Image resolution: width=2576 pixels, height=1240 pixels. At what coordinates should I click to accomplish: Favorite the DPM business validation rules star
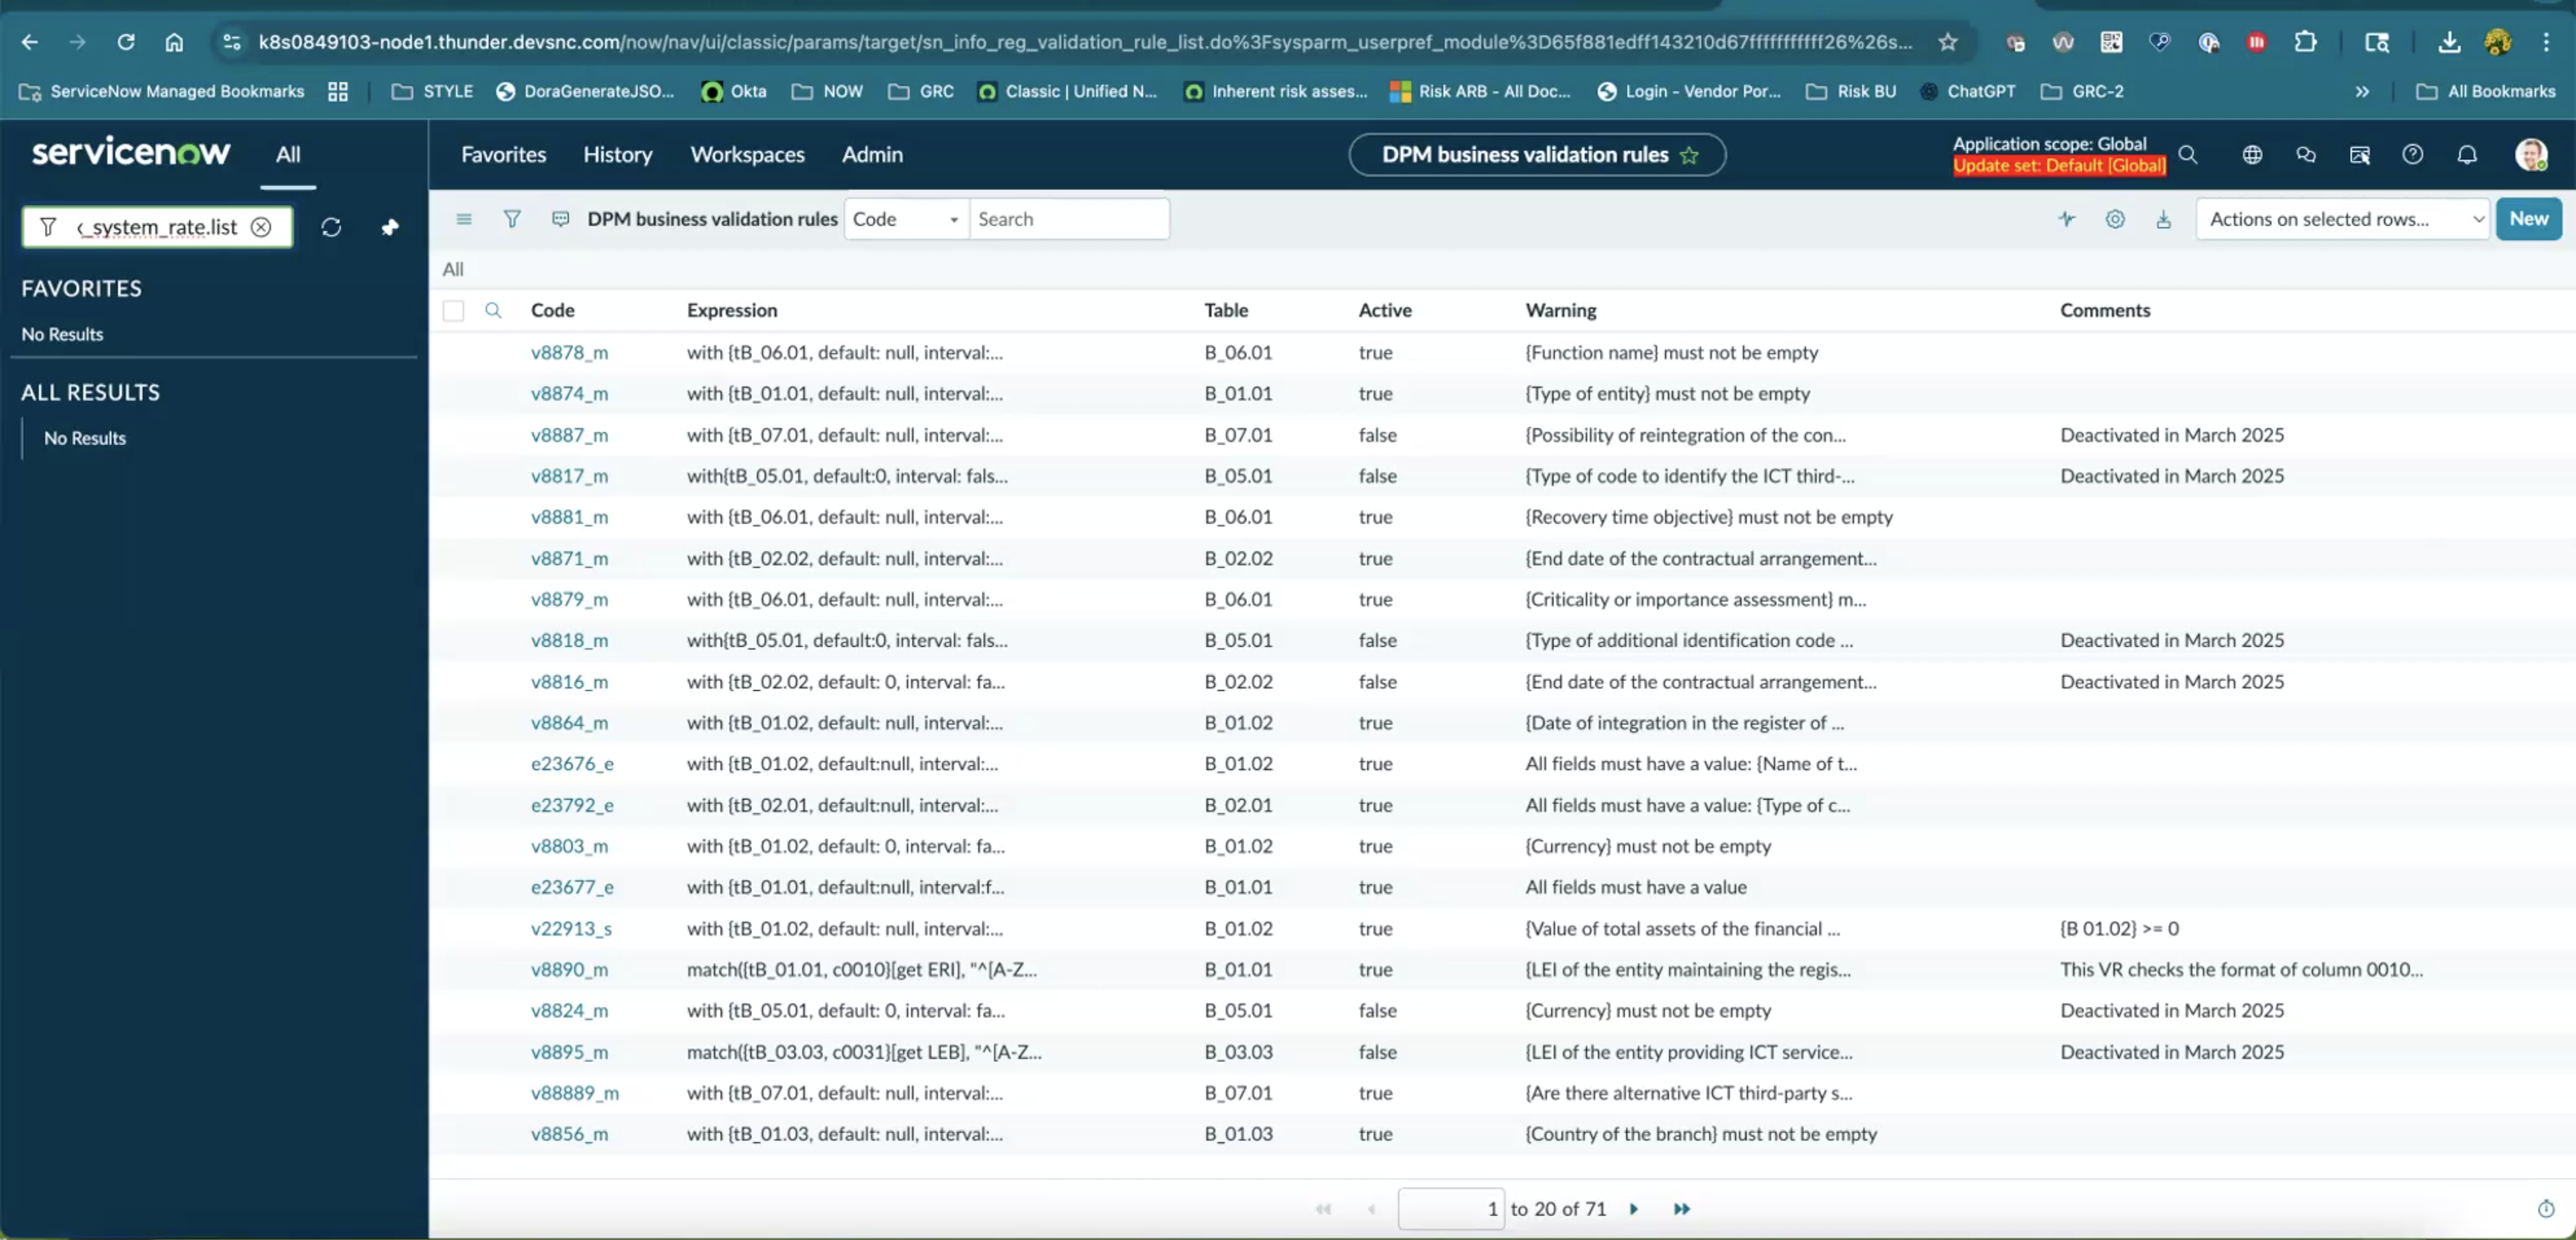pos(1690,155)
